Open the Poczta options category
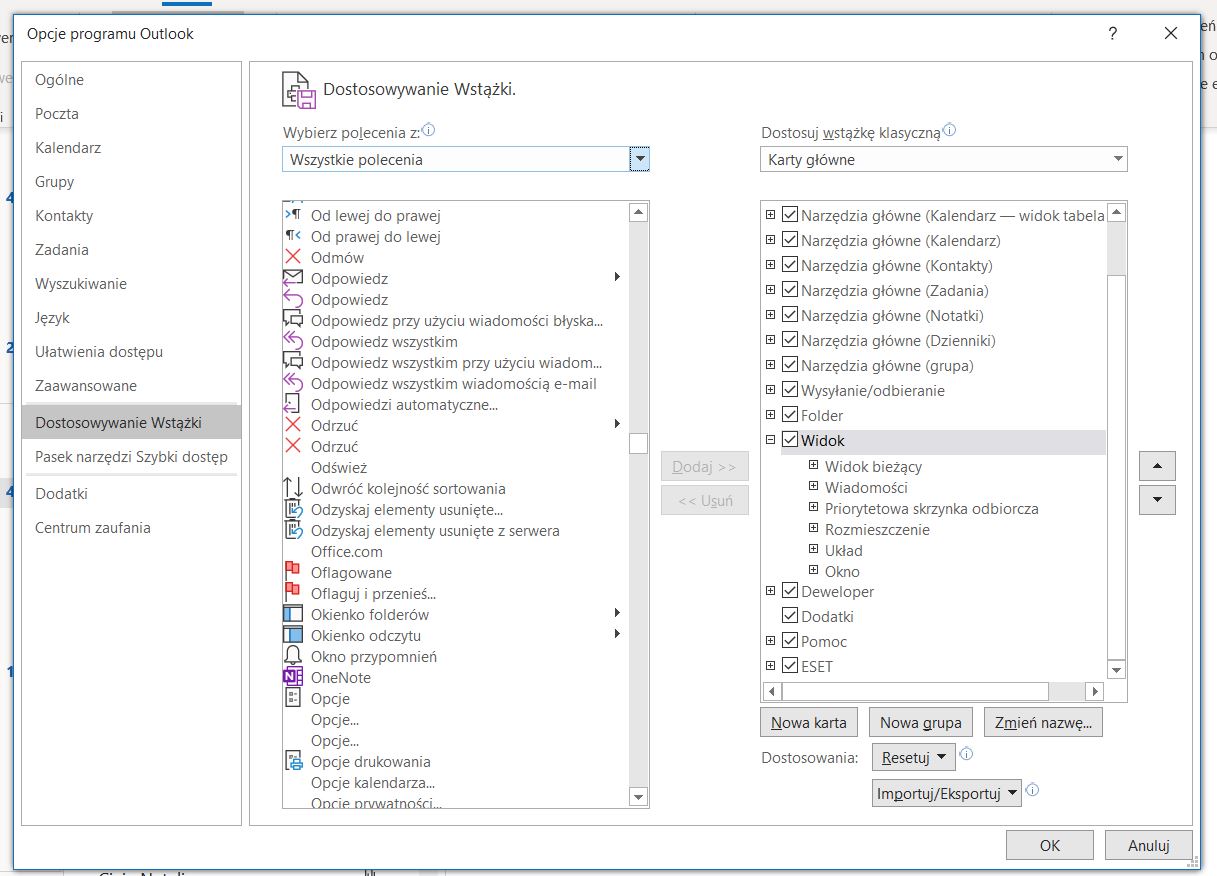 (131, 114)
